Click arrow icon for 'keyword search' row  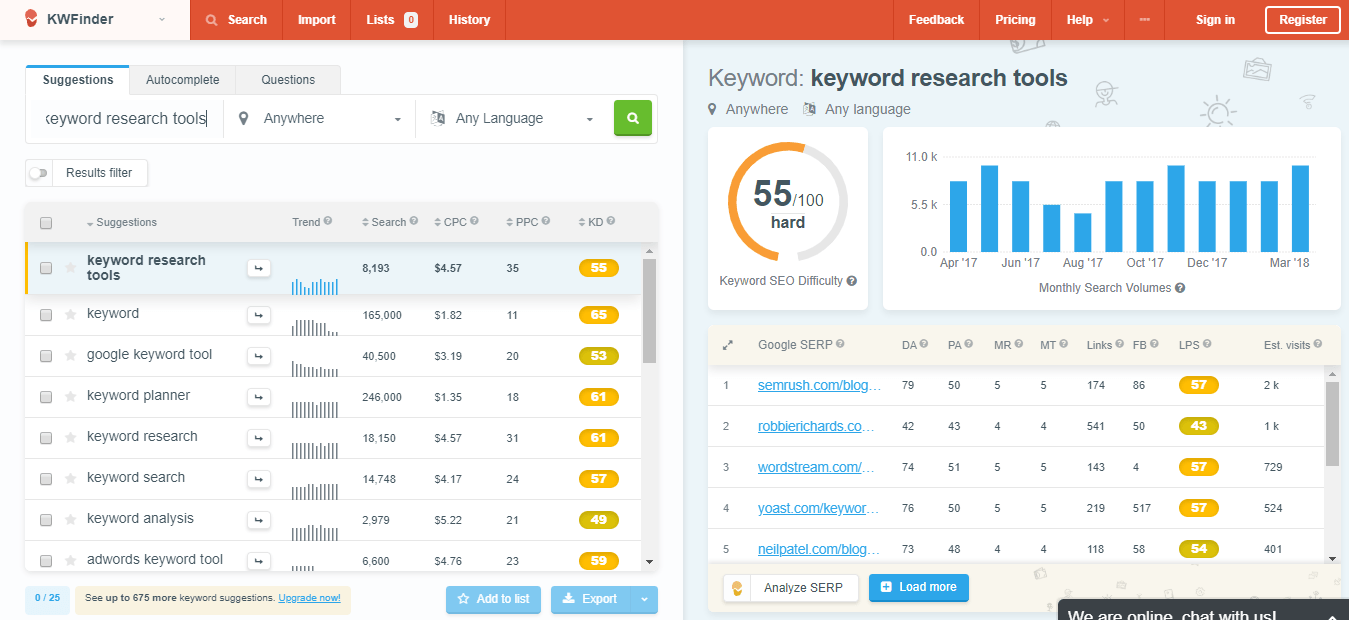tap(259, 479)
